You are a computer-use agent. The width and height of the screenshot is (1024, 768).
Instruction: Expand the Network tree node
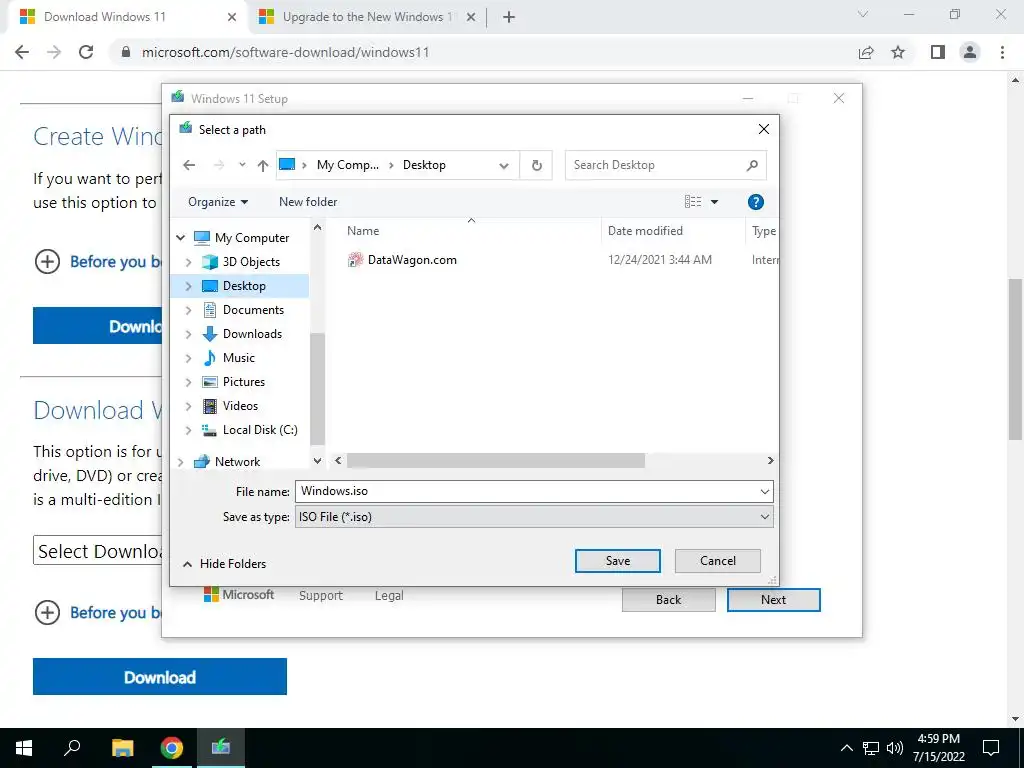click(x=181, y=462)
